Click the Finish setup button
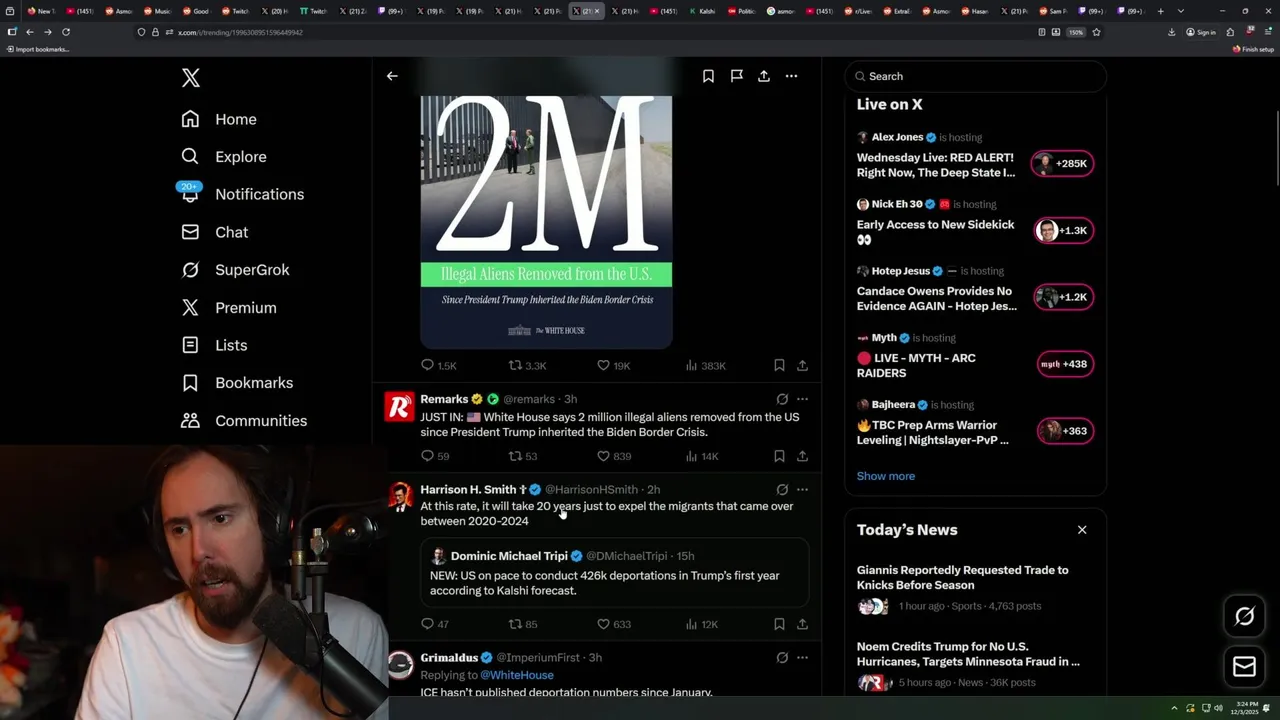This screenshot has height=720, width=1280. (1253, 49)
